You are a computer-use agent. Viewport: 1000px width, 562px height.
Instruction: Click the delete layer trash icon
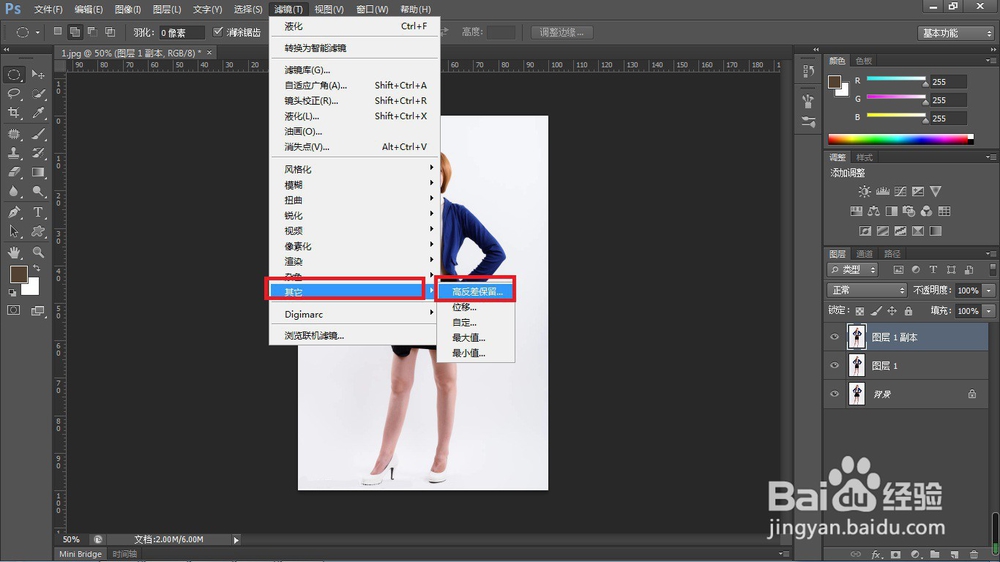tap(974, 554)
